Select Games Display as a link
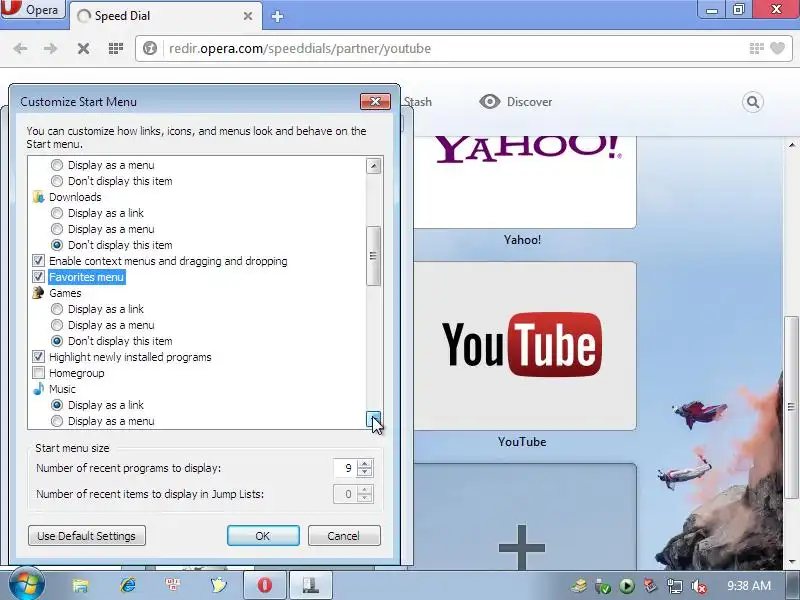 [57, 309]
